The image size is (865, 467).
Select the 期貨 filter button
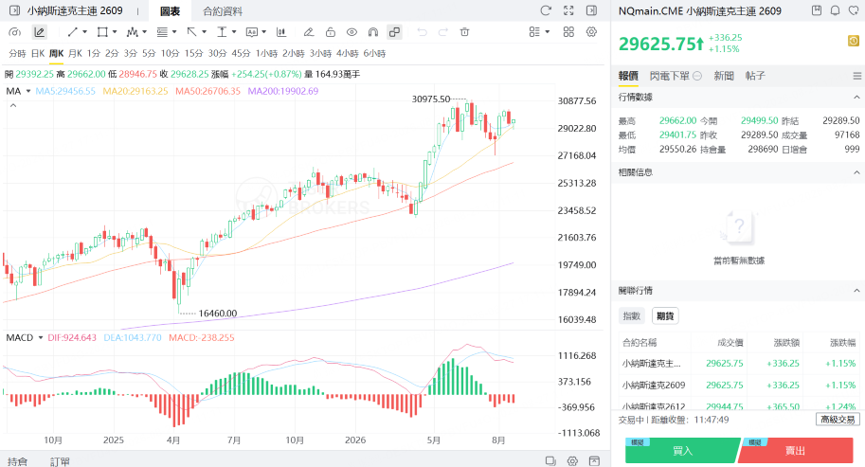coord(665,316)
